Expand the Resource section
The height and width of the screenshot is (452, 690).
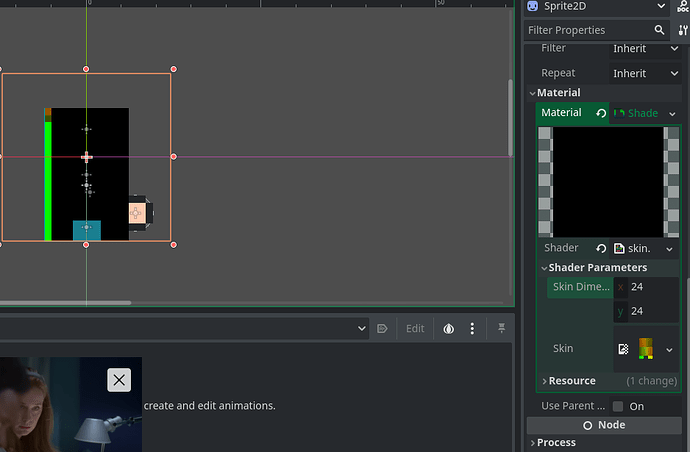tap(571, 381)
